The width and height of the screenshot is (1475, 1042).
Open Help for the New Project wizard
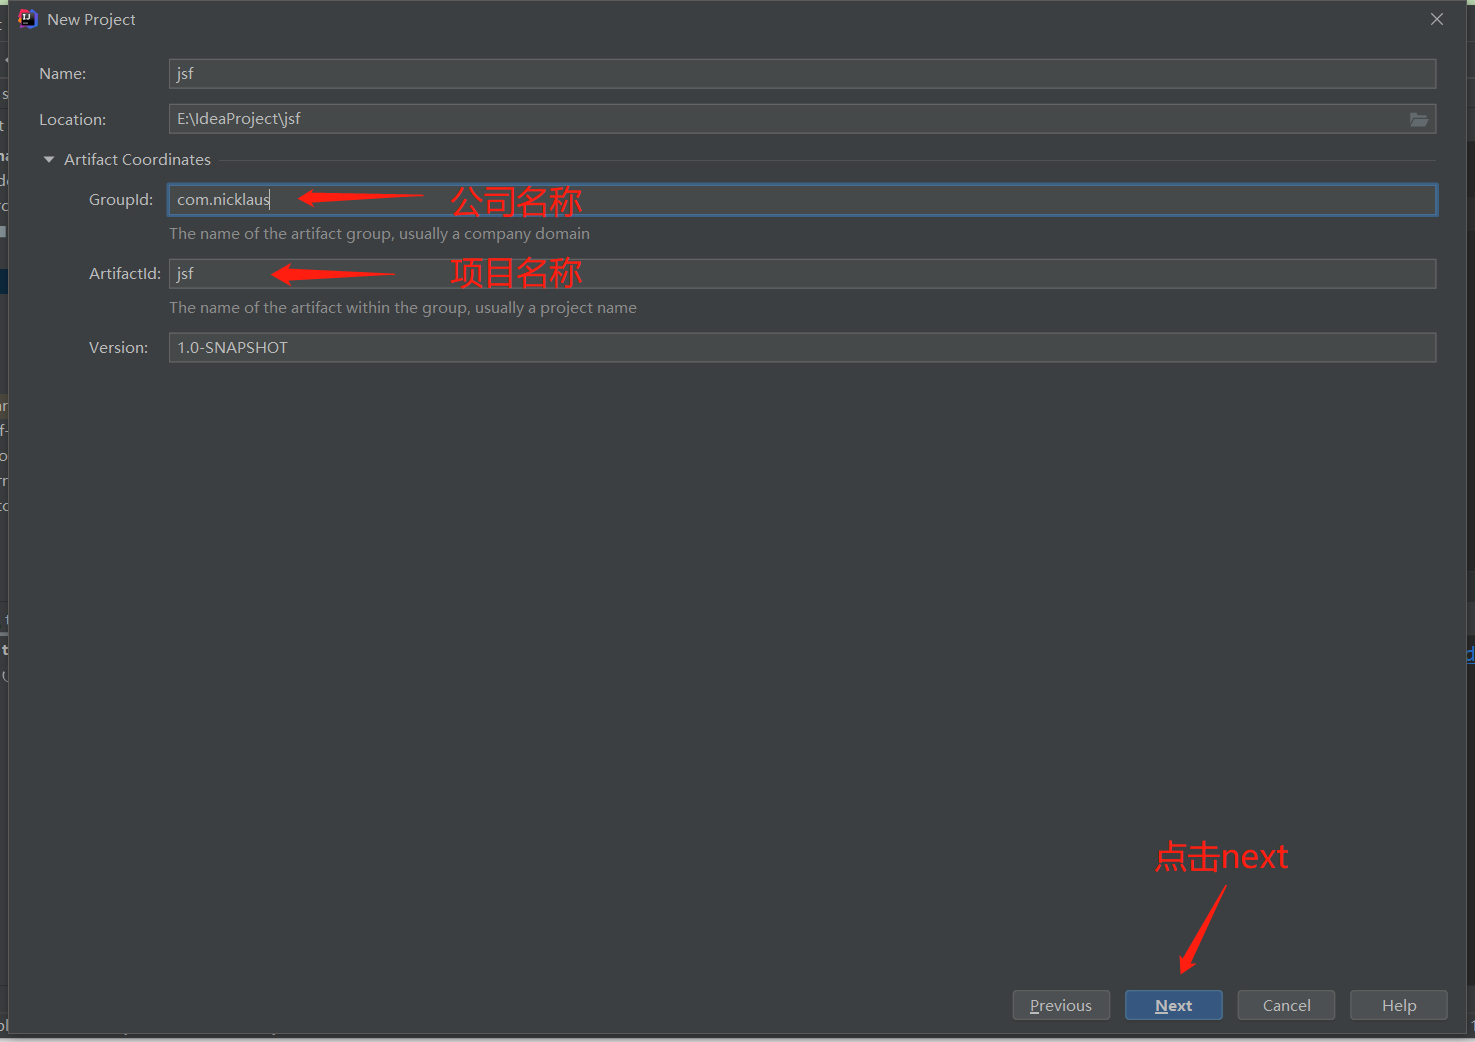(1398, 1005)
